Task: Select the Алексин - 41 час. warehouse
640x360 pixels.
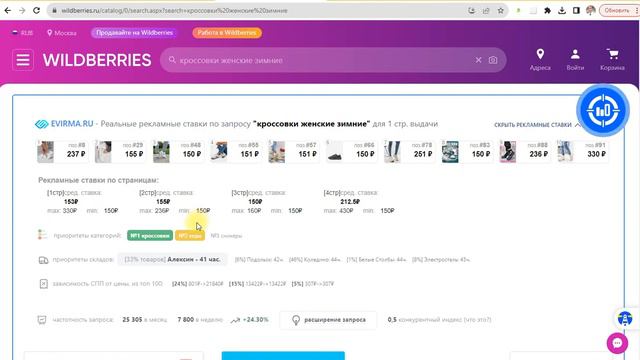Action: point(172,260)
